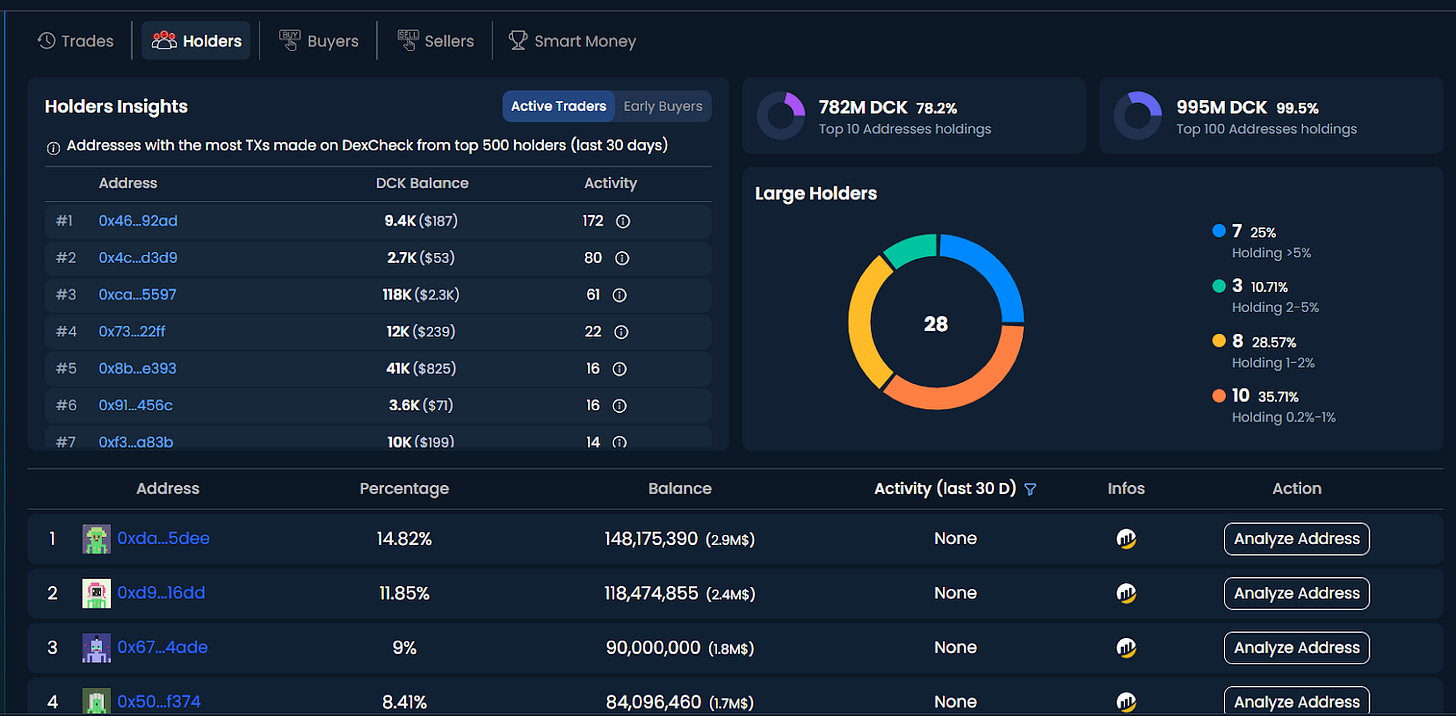
Task: Click activity info icon for row #4
Action: [619, 332]
